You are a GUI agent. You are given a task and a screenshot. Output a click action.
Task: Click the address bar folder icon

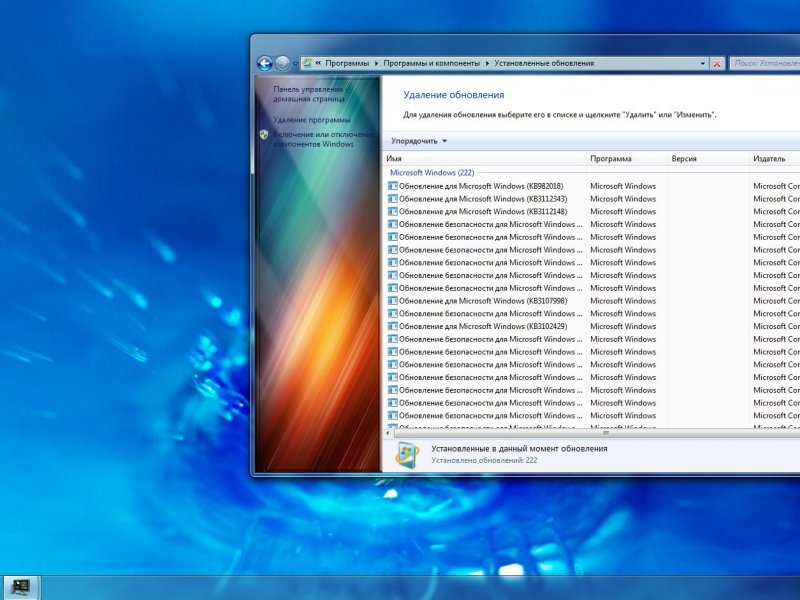pos(307,63)
